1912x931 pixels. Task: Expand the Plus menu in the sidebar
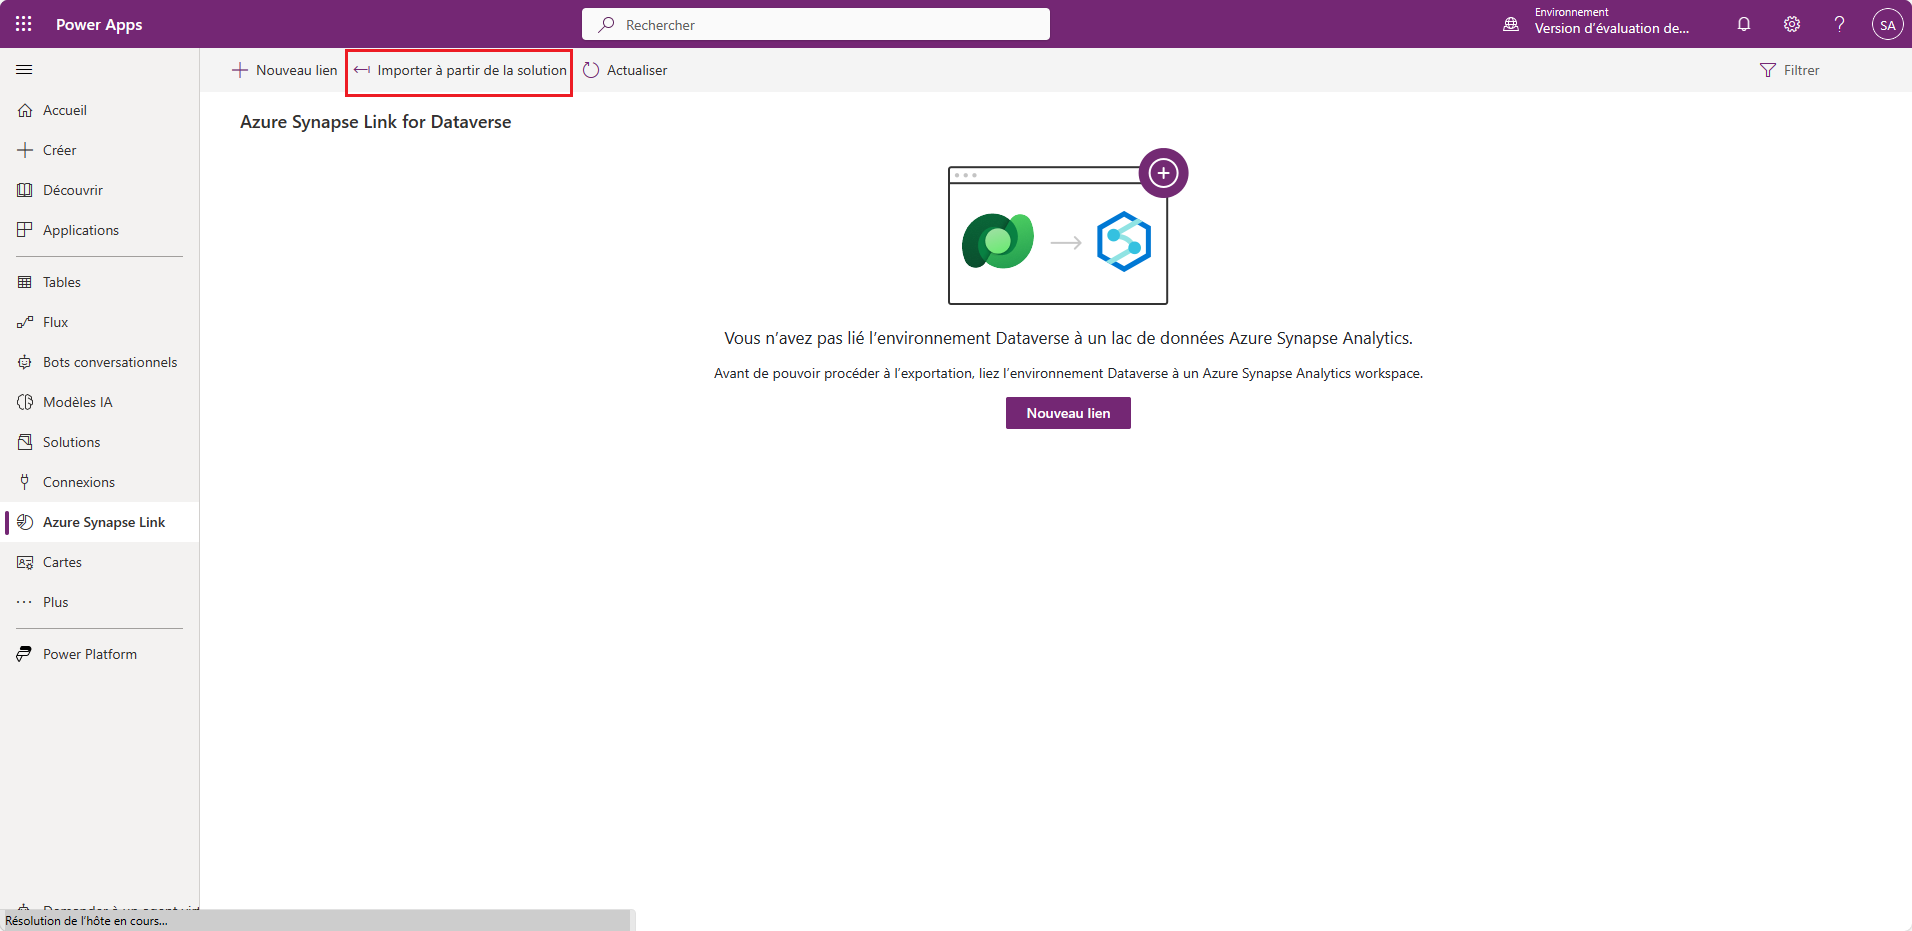coord(55,601)
